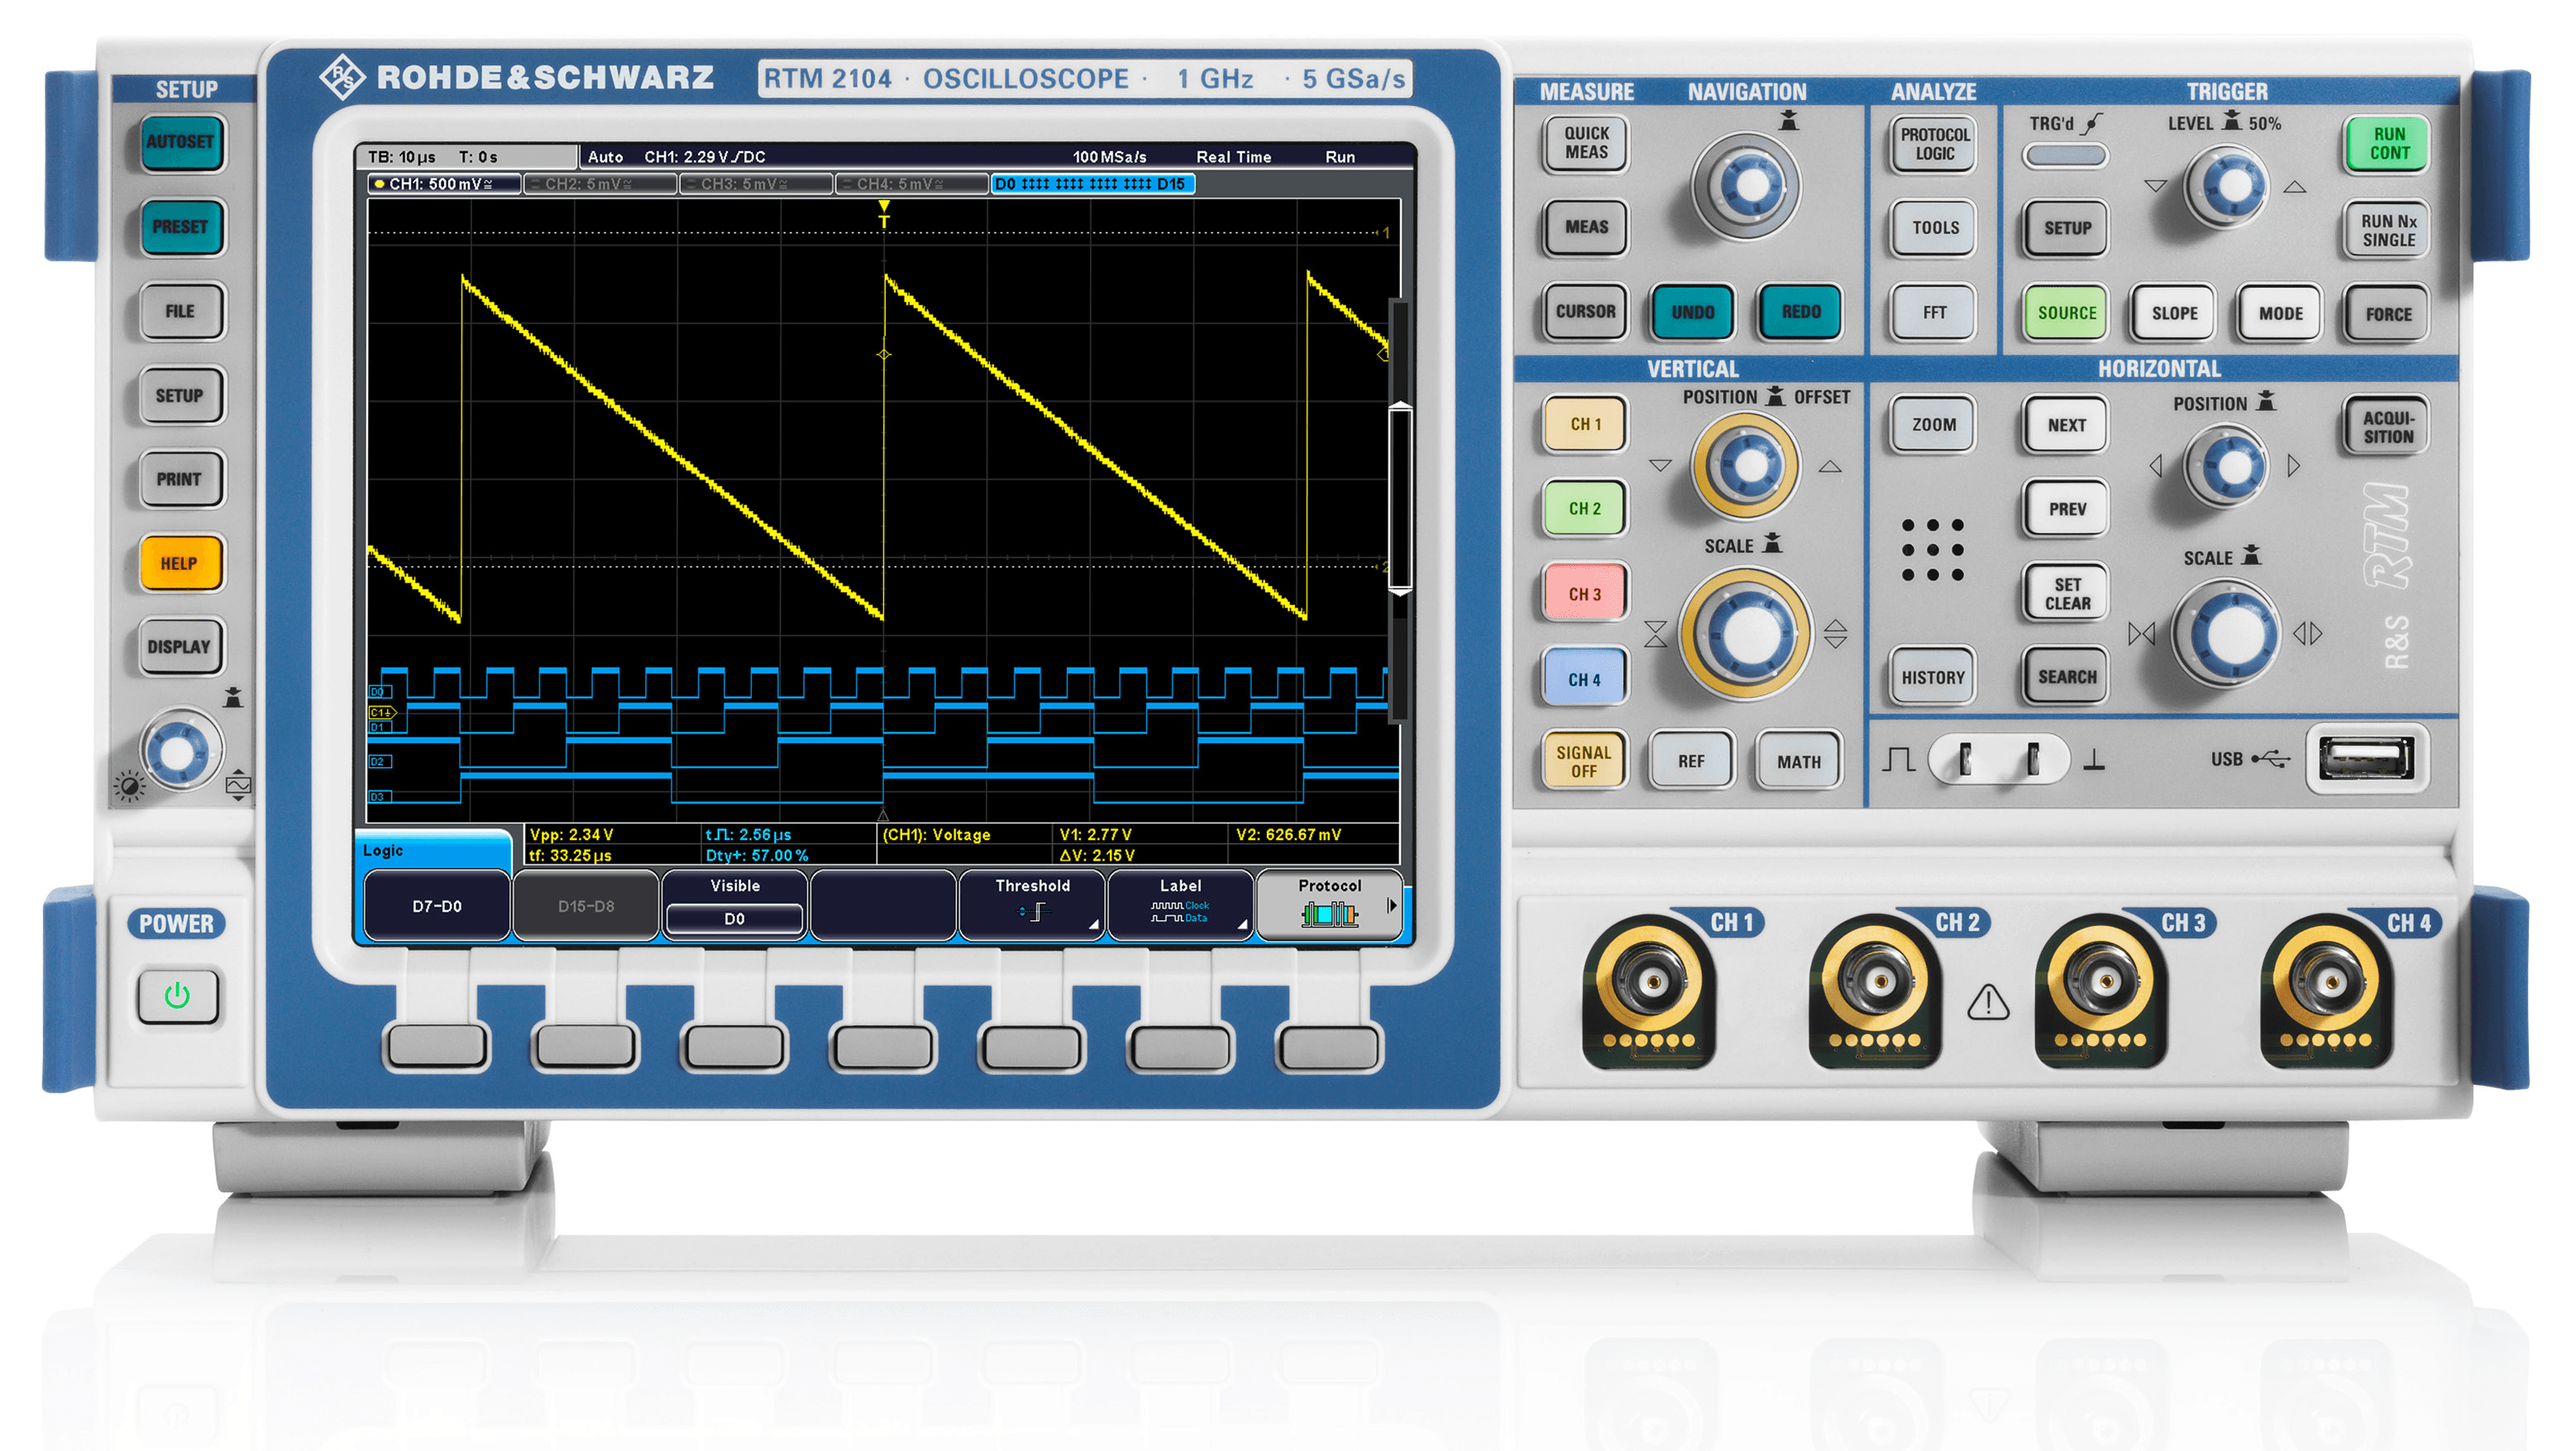Click the ZOOM button

click(1934, 425)
